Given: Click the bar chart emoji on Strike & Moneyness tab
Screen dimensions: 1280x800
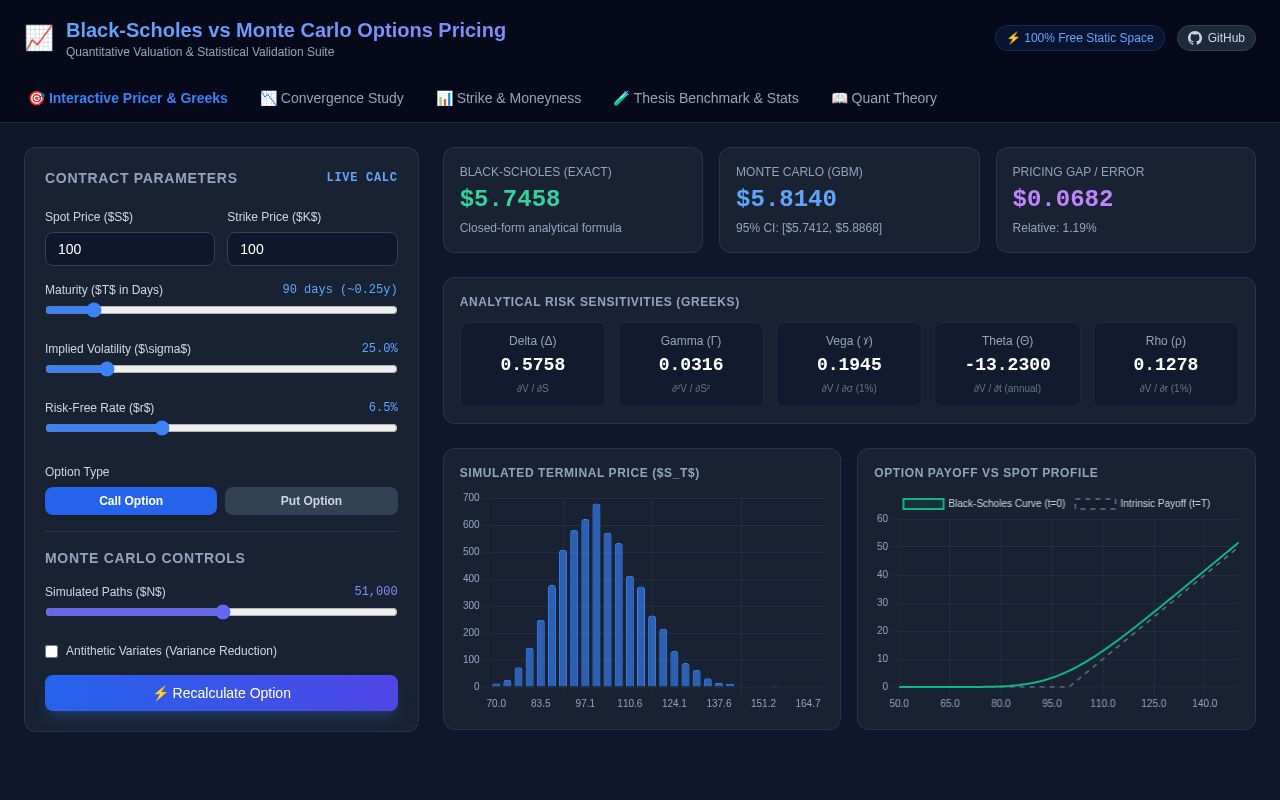Looking at the screenshot, I should click(444, 98).
